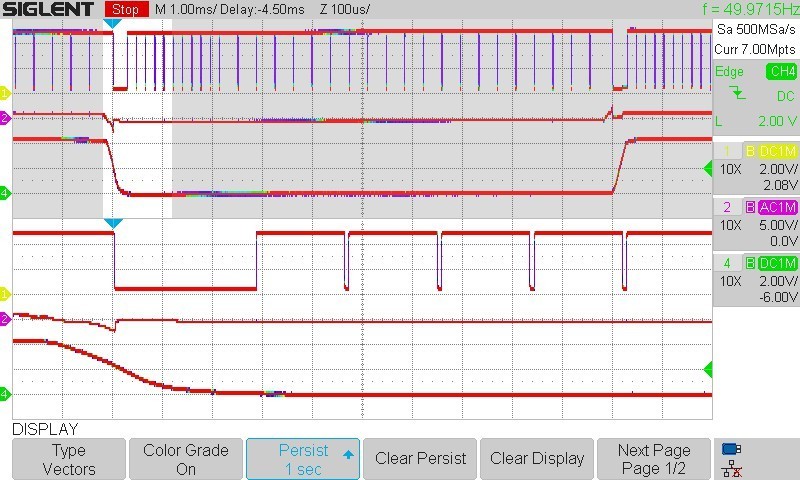The width and height of the screenshot is (800, 480).
Task: Click channel 1 ground marker in main view
Action: pyautogui.click(x=5, y=93)
